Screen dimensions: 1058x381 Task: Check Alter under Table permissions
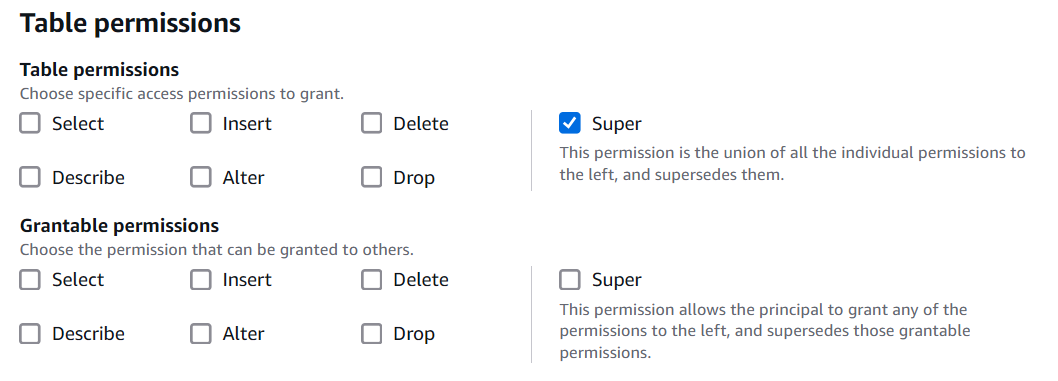click(200, 177)
